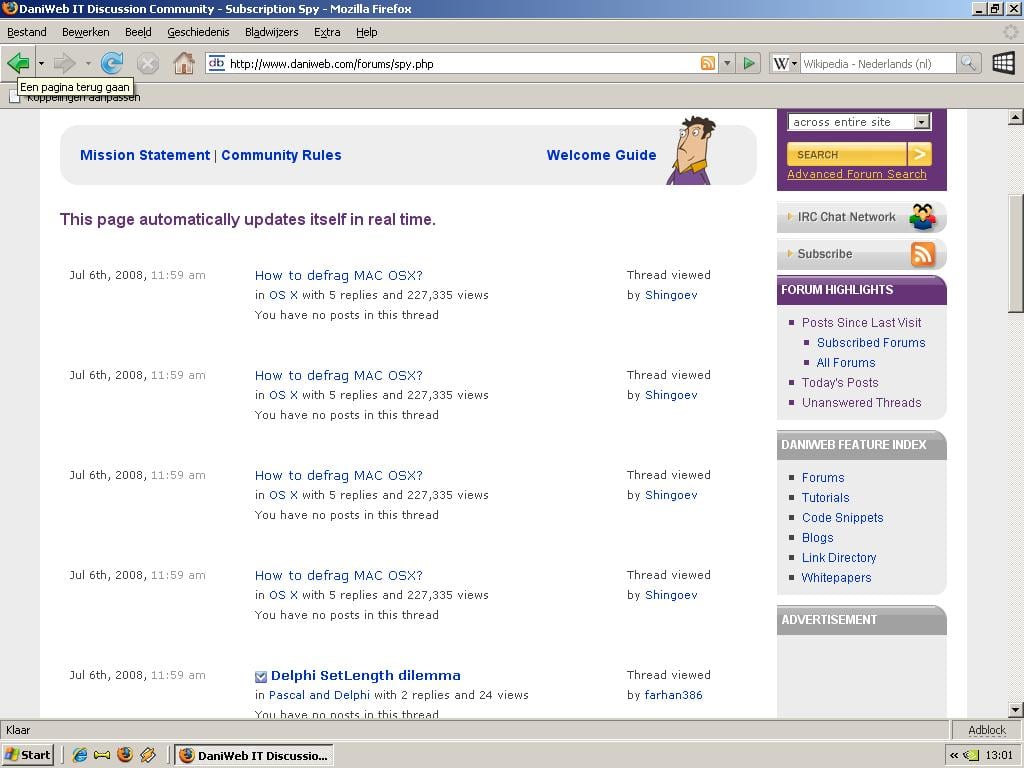Open the Pascal and Delphi forum link
The width and height of the screenshot is (1024, 768).
click(x=319, y=696)
